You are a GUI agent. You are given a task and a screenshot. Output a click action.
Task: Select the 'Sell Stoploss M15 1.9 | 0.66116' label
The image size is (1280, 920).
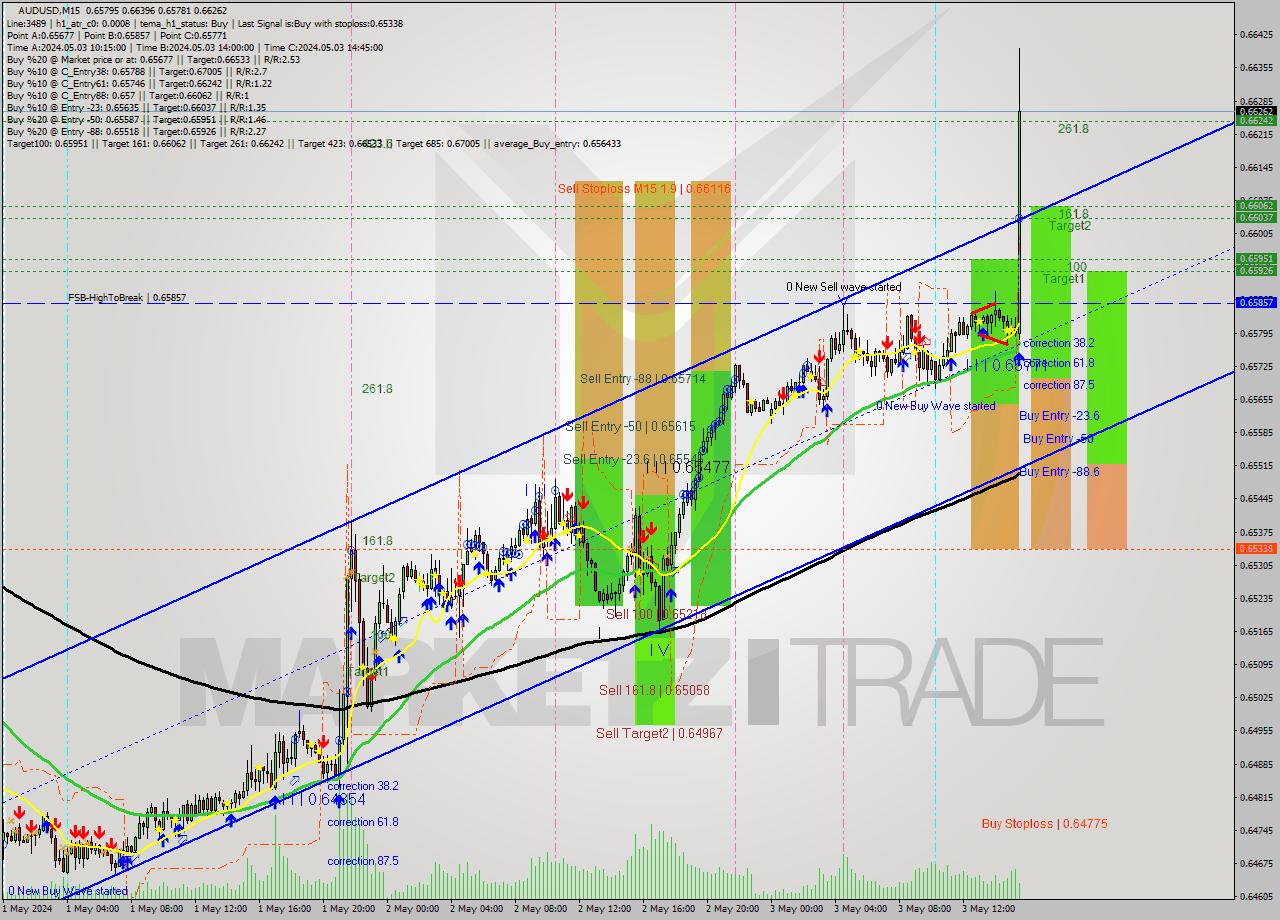point(644,188)
